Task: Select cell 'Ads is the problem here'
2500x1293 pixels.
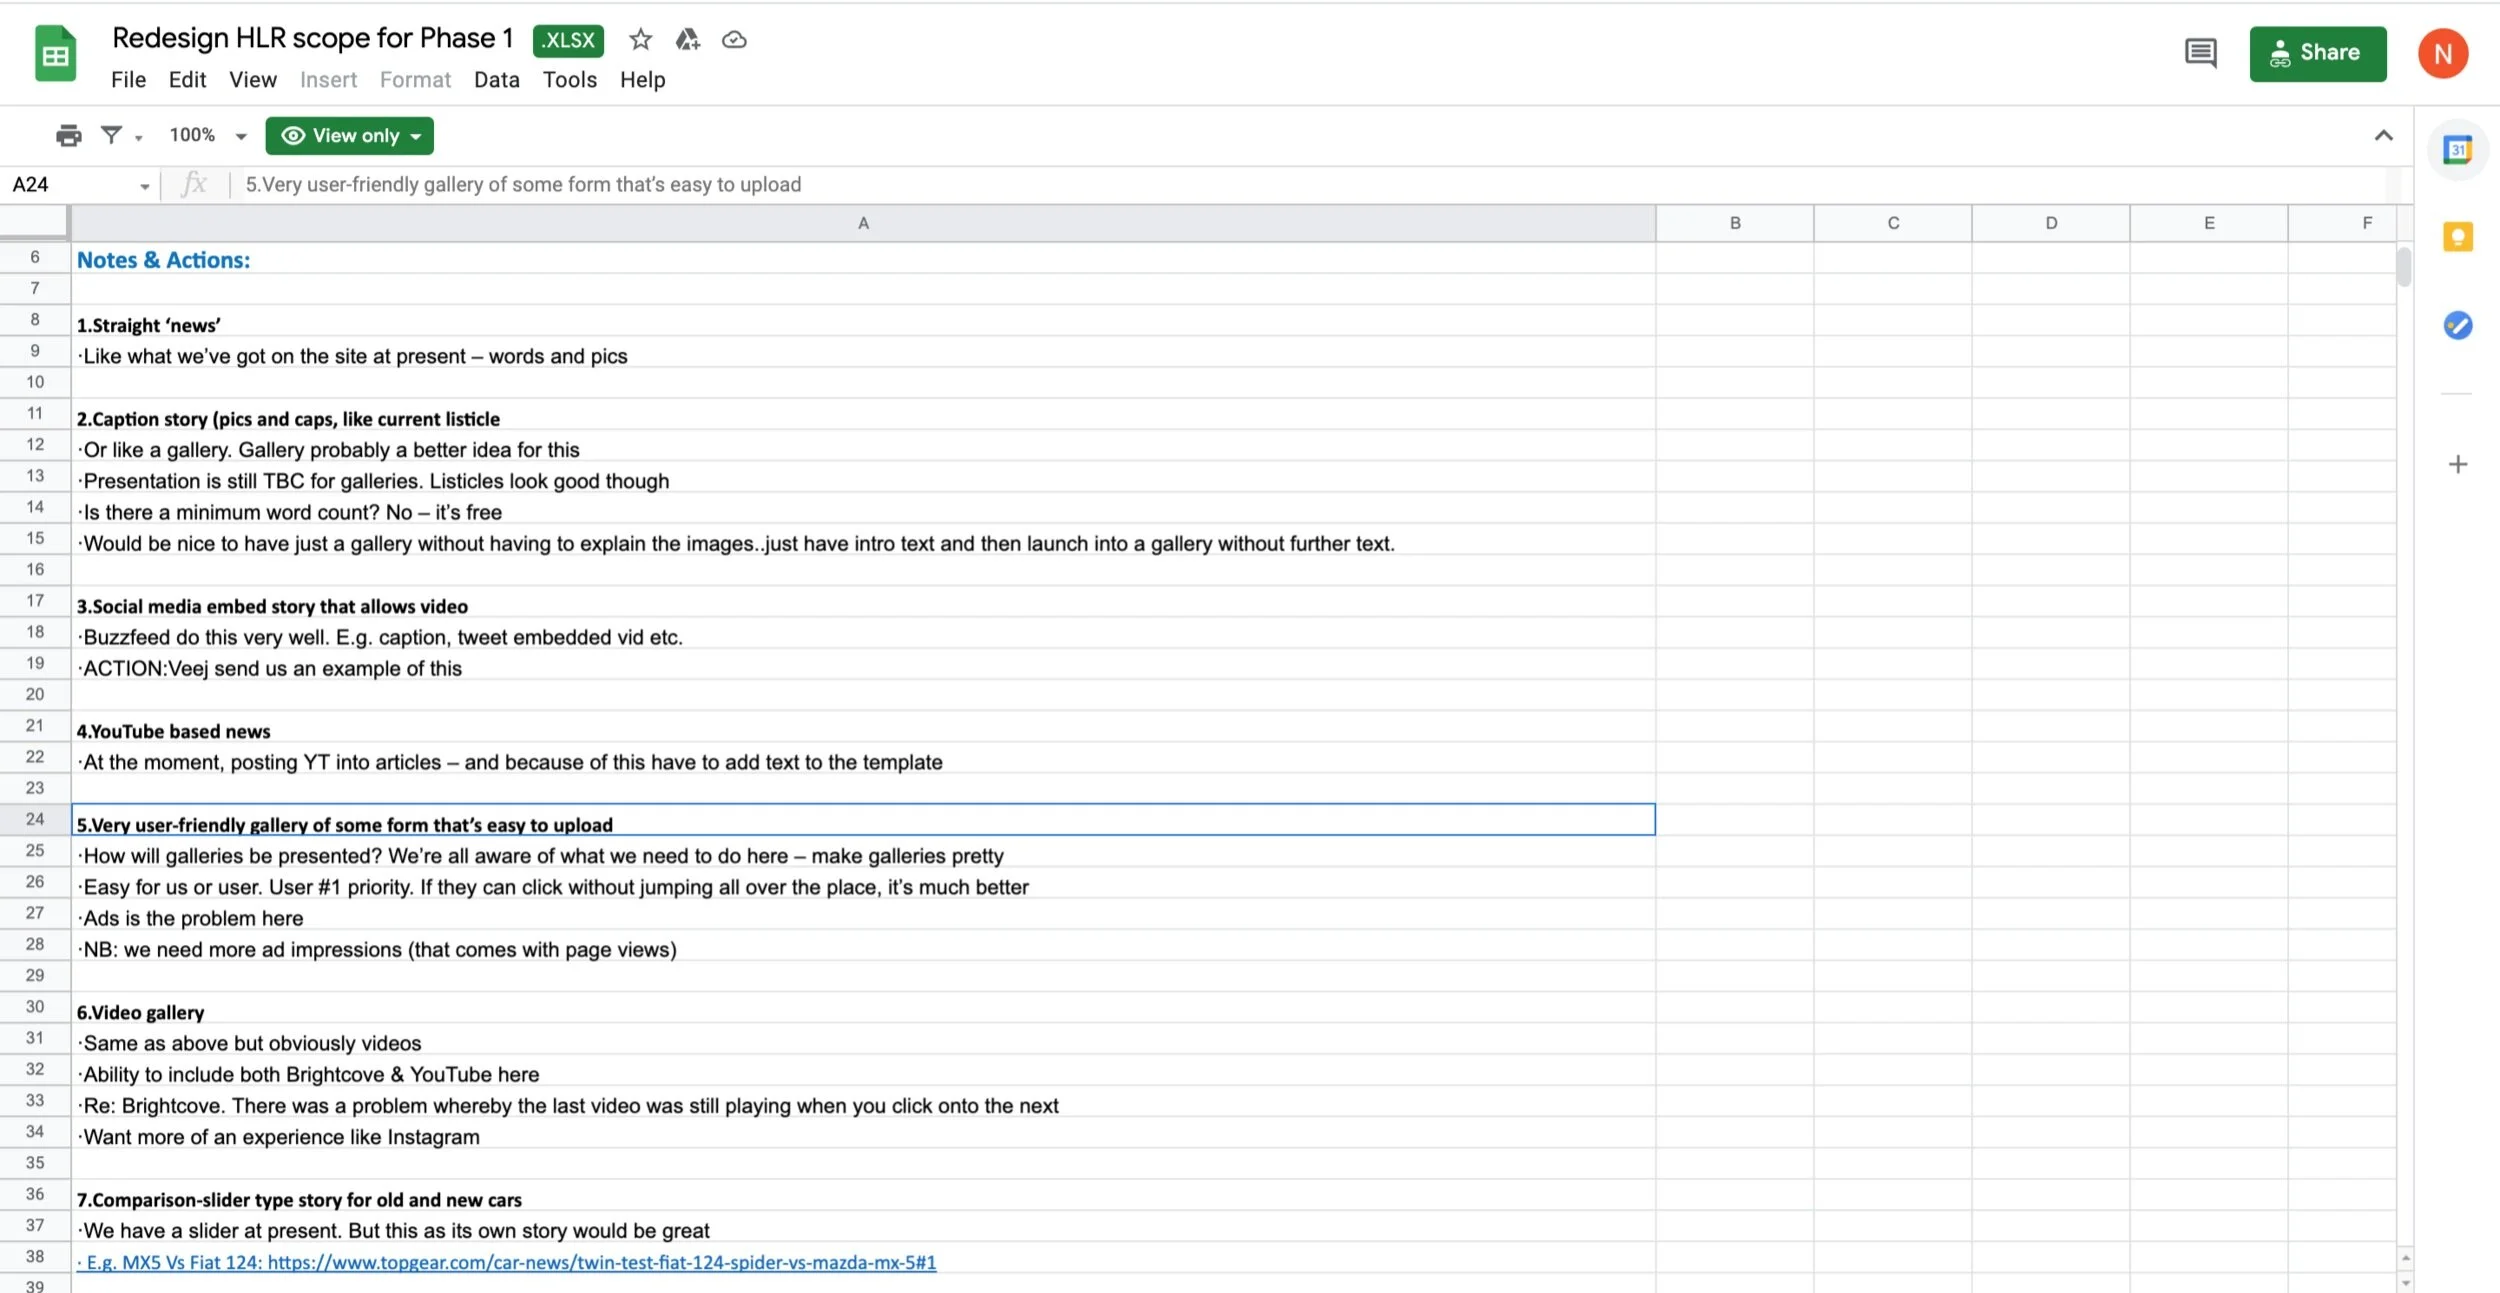Action: point(863,914)
